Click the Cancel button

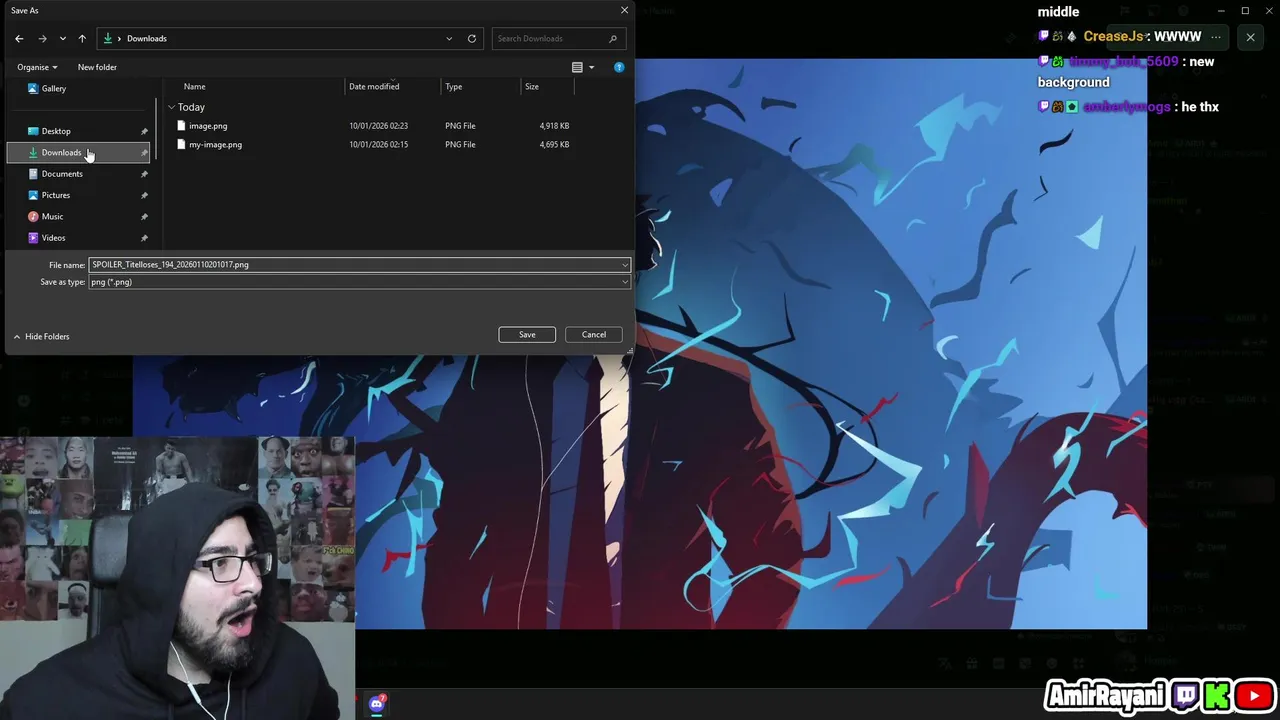(x=594, y=334)
